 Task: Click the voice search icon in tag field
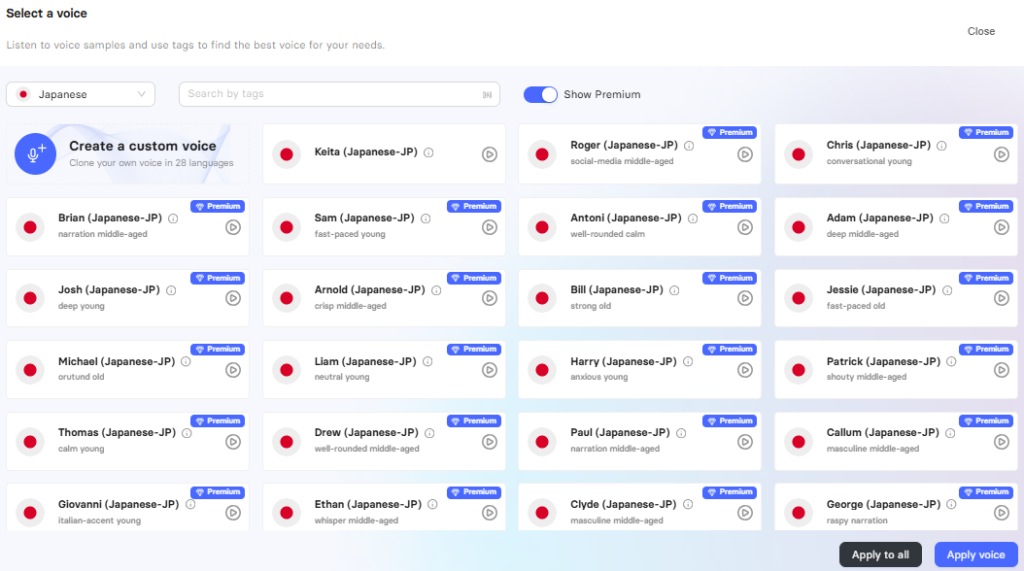(487, 95)
